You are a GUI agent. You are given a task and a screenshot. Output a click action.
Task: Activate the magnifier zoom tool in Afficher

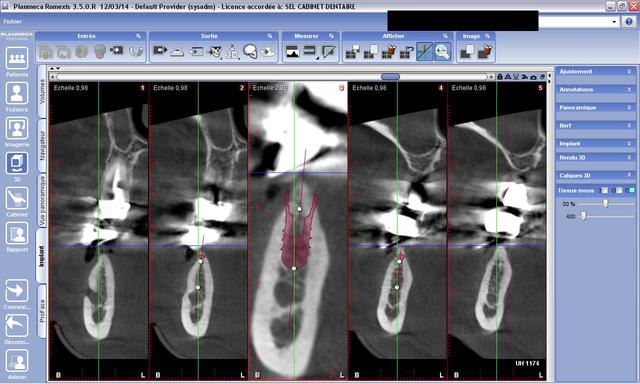tap(442, 51)
